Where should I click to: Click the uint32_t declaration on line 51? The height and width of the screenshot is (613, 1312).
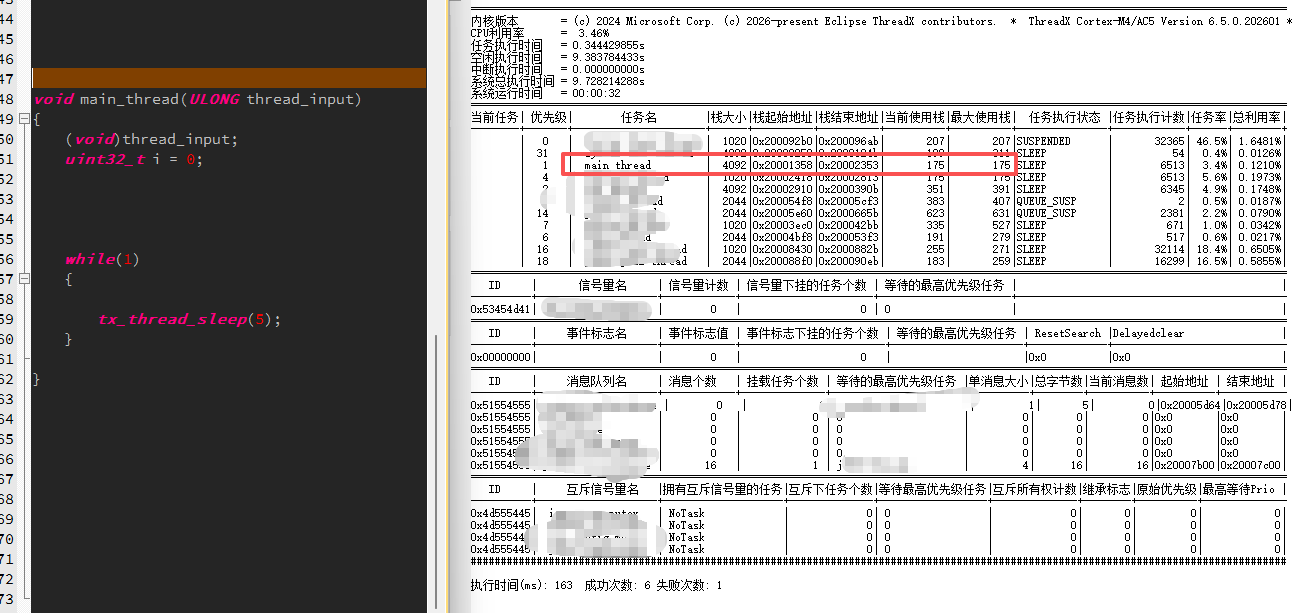click(105, 159)
